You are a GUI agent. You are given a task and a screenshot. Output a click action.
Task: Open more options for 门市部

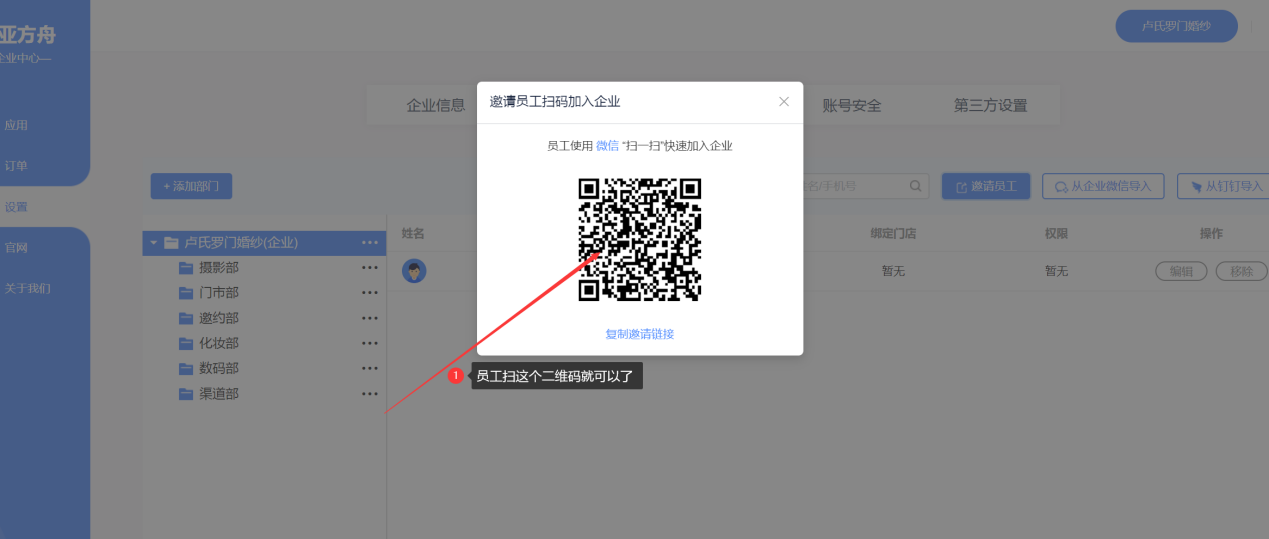coord(370,293)
